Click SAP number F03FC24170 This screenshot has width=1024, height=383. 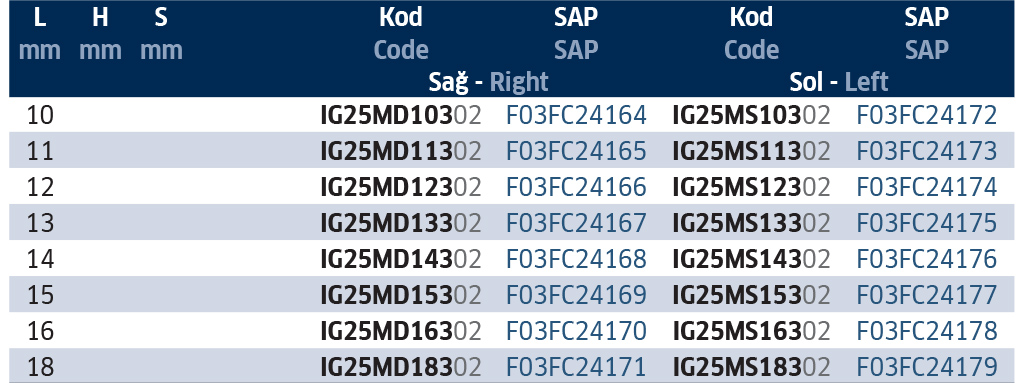pyautogui.click(x=577, y=331)
